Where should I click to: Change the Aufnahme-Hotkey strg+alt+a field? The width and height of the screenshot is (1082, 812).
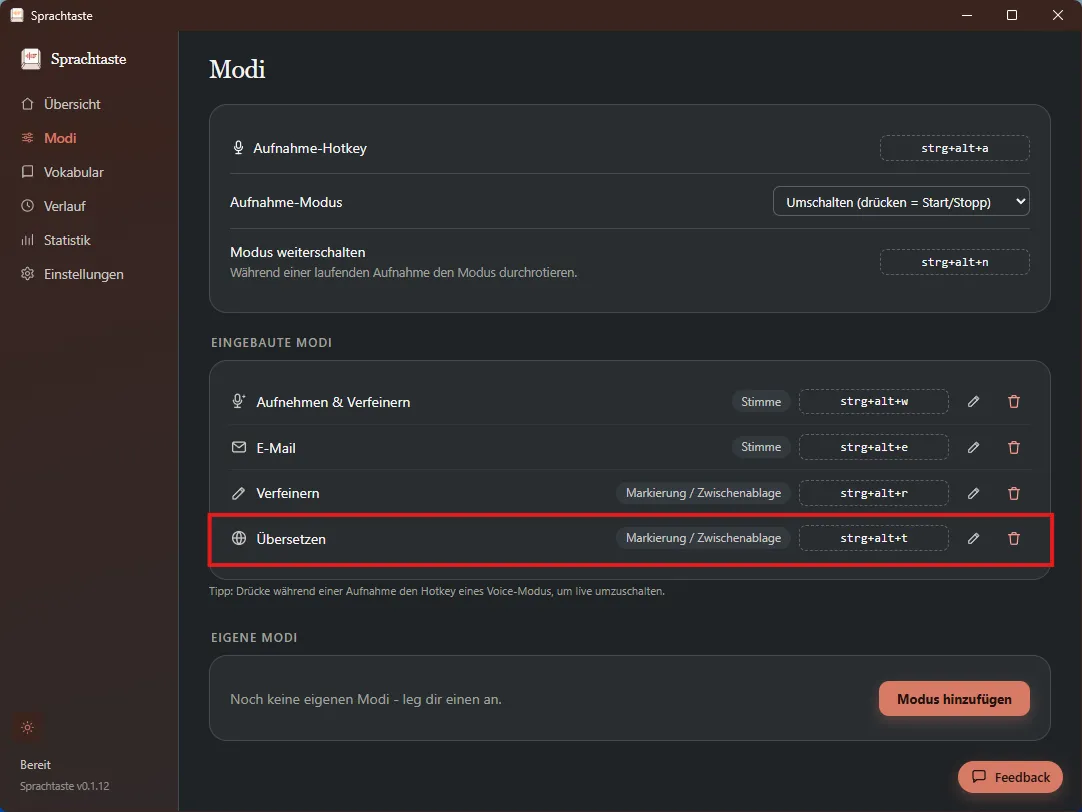(954, 148)
